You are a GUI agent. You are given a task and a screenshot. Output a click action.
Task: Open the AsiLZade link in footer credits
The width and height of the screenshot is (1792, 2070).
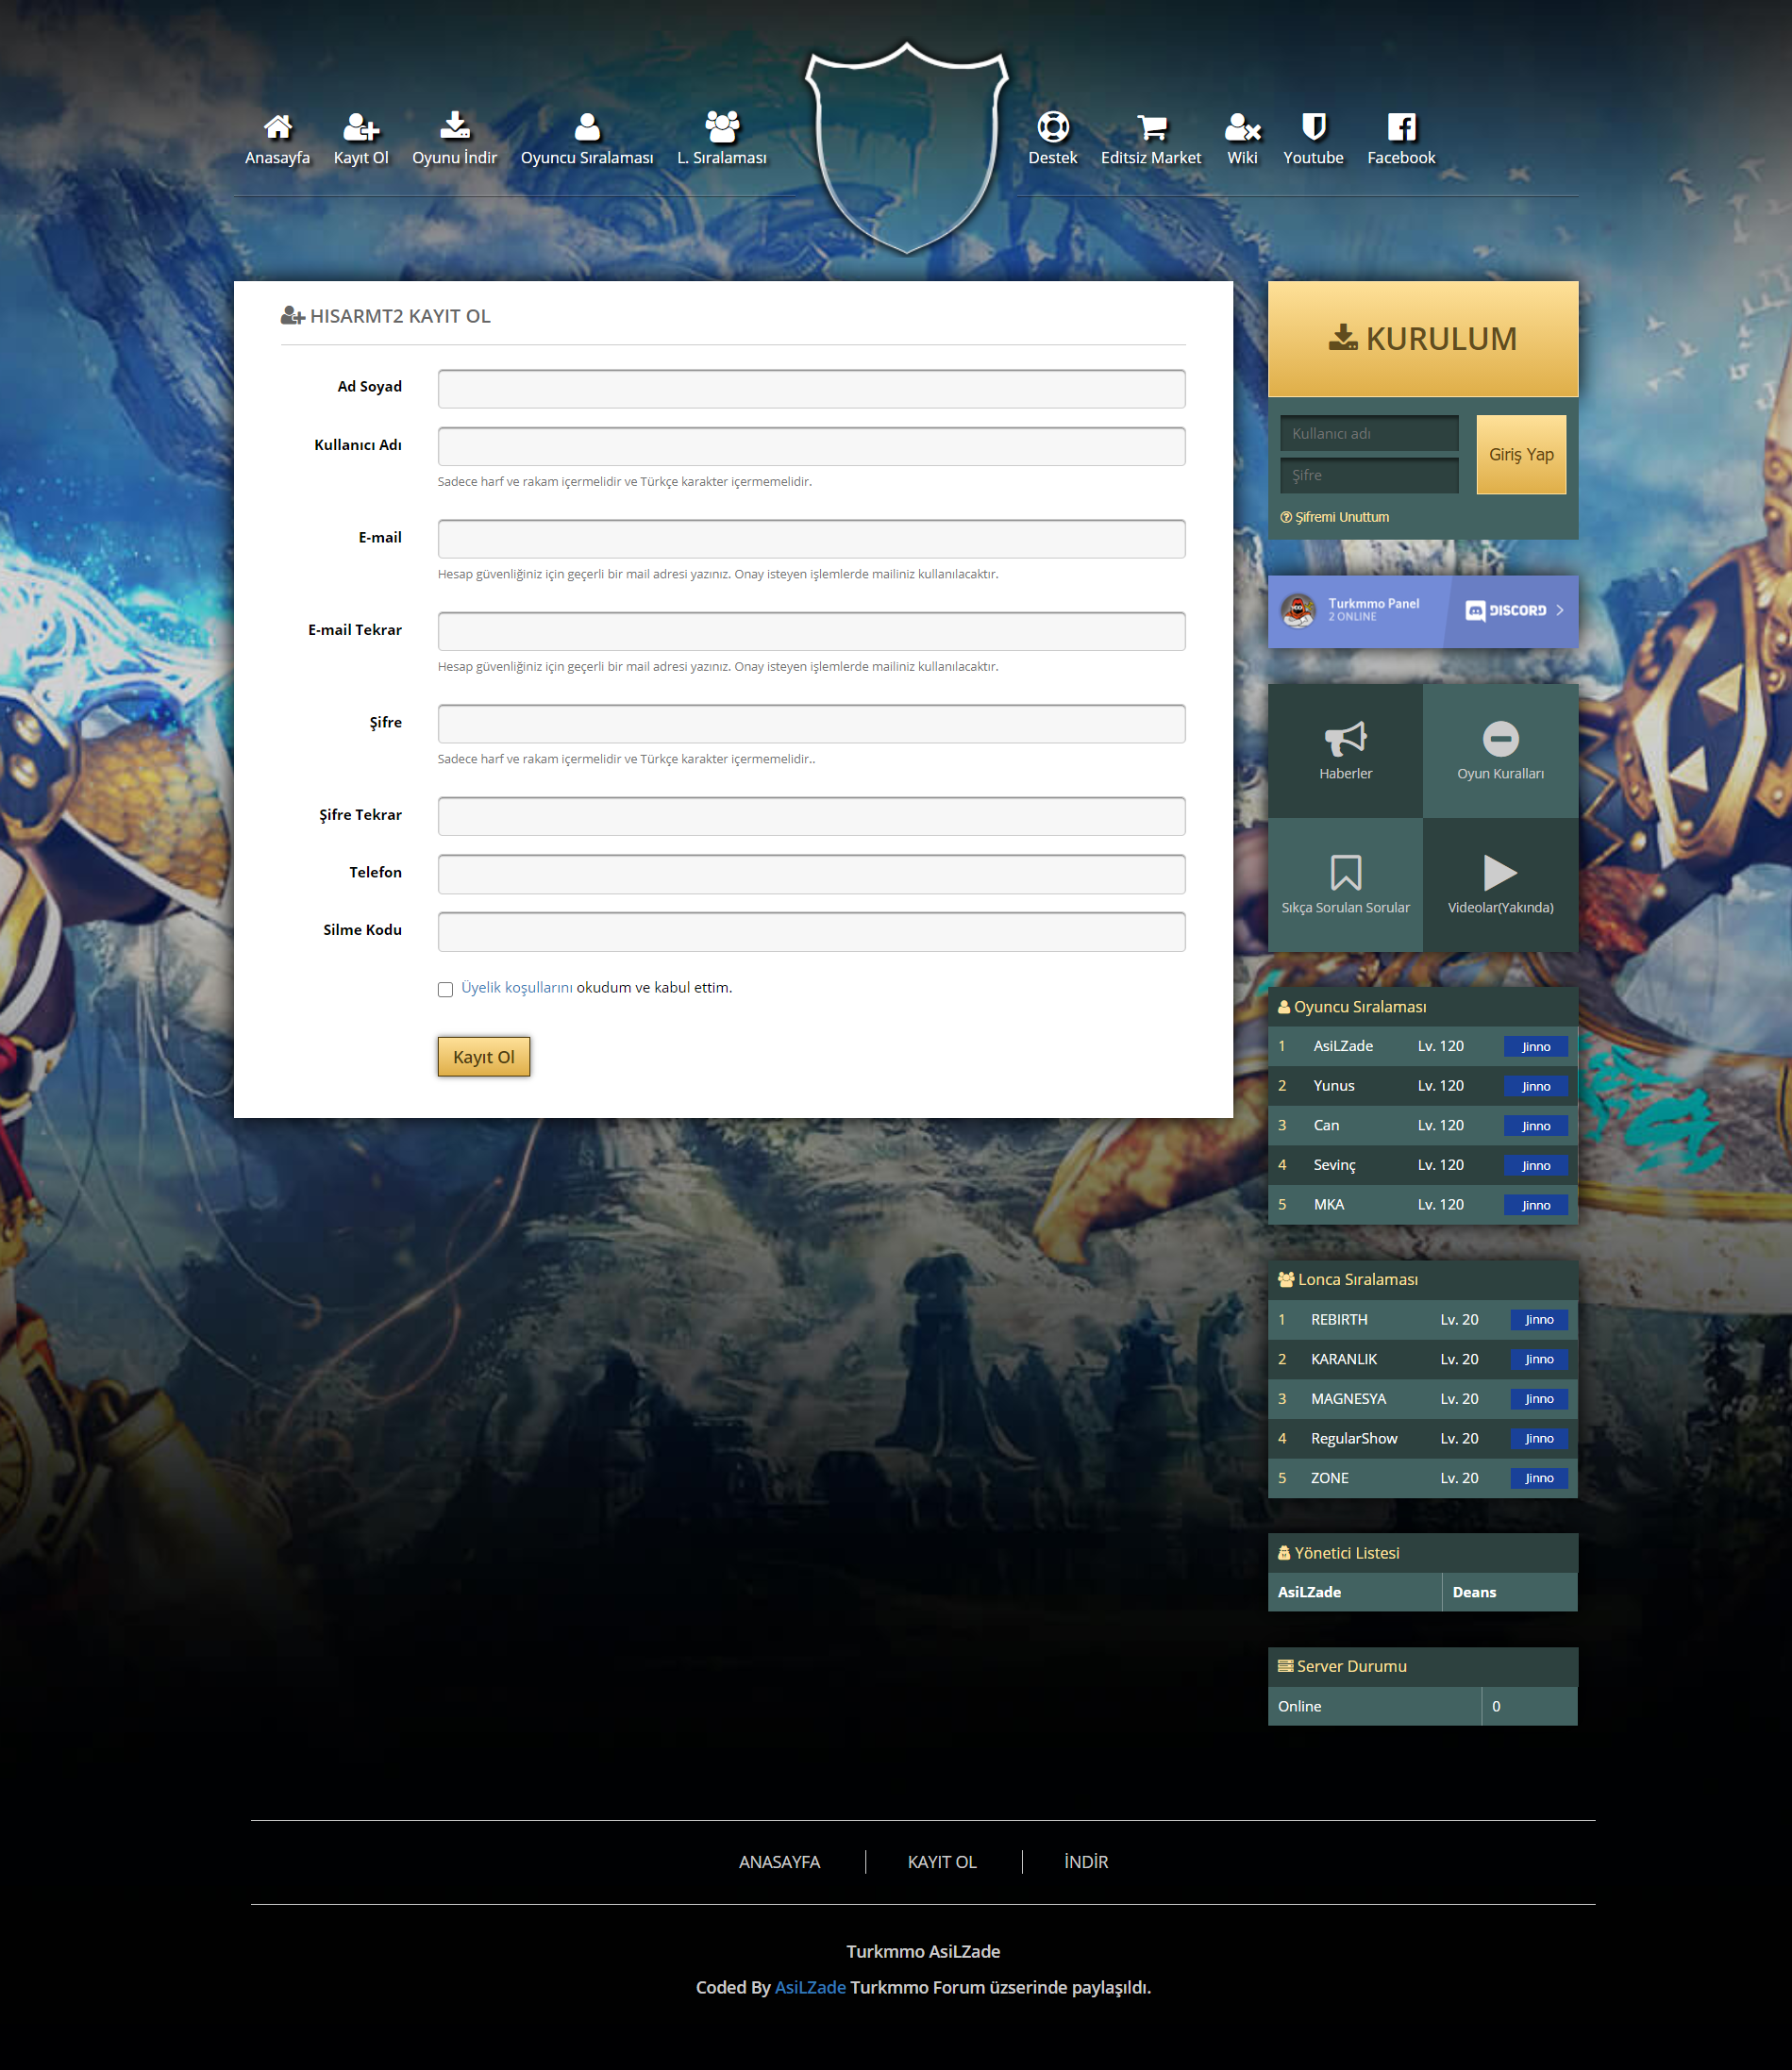tap(810, 1988)
